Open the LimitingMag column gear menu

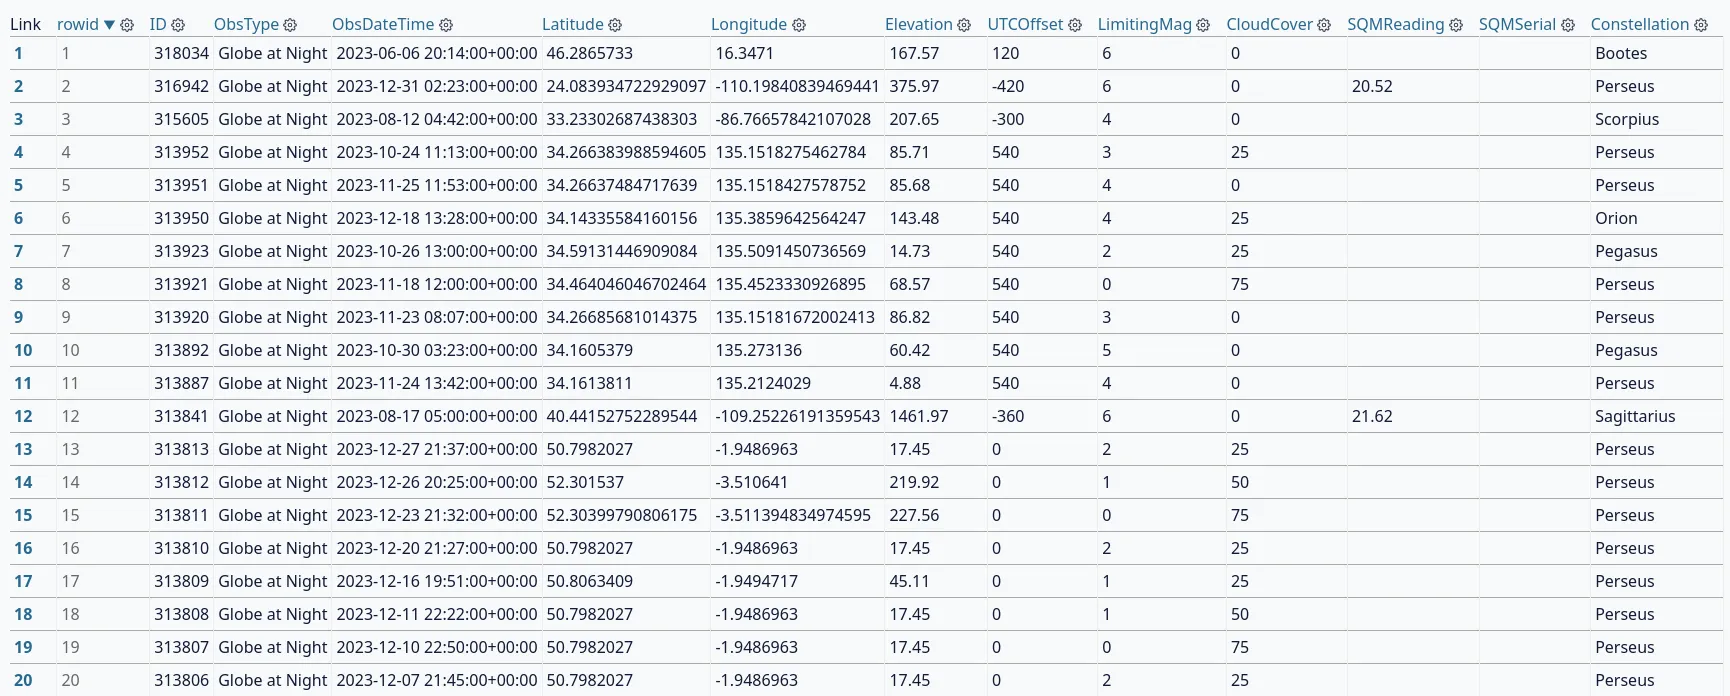coord(1203,25)
